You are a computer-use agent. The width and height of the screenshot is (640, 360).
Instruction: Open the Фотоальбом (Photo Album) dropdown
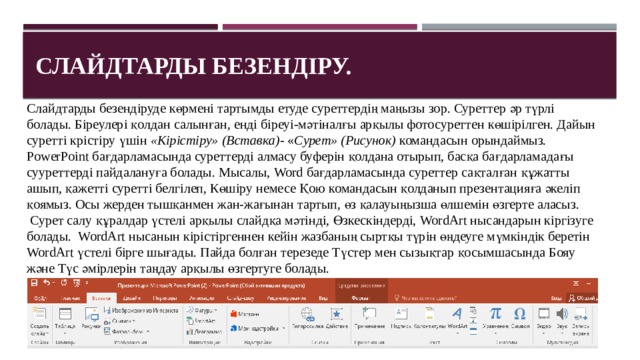tap(127, 331)
